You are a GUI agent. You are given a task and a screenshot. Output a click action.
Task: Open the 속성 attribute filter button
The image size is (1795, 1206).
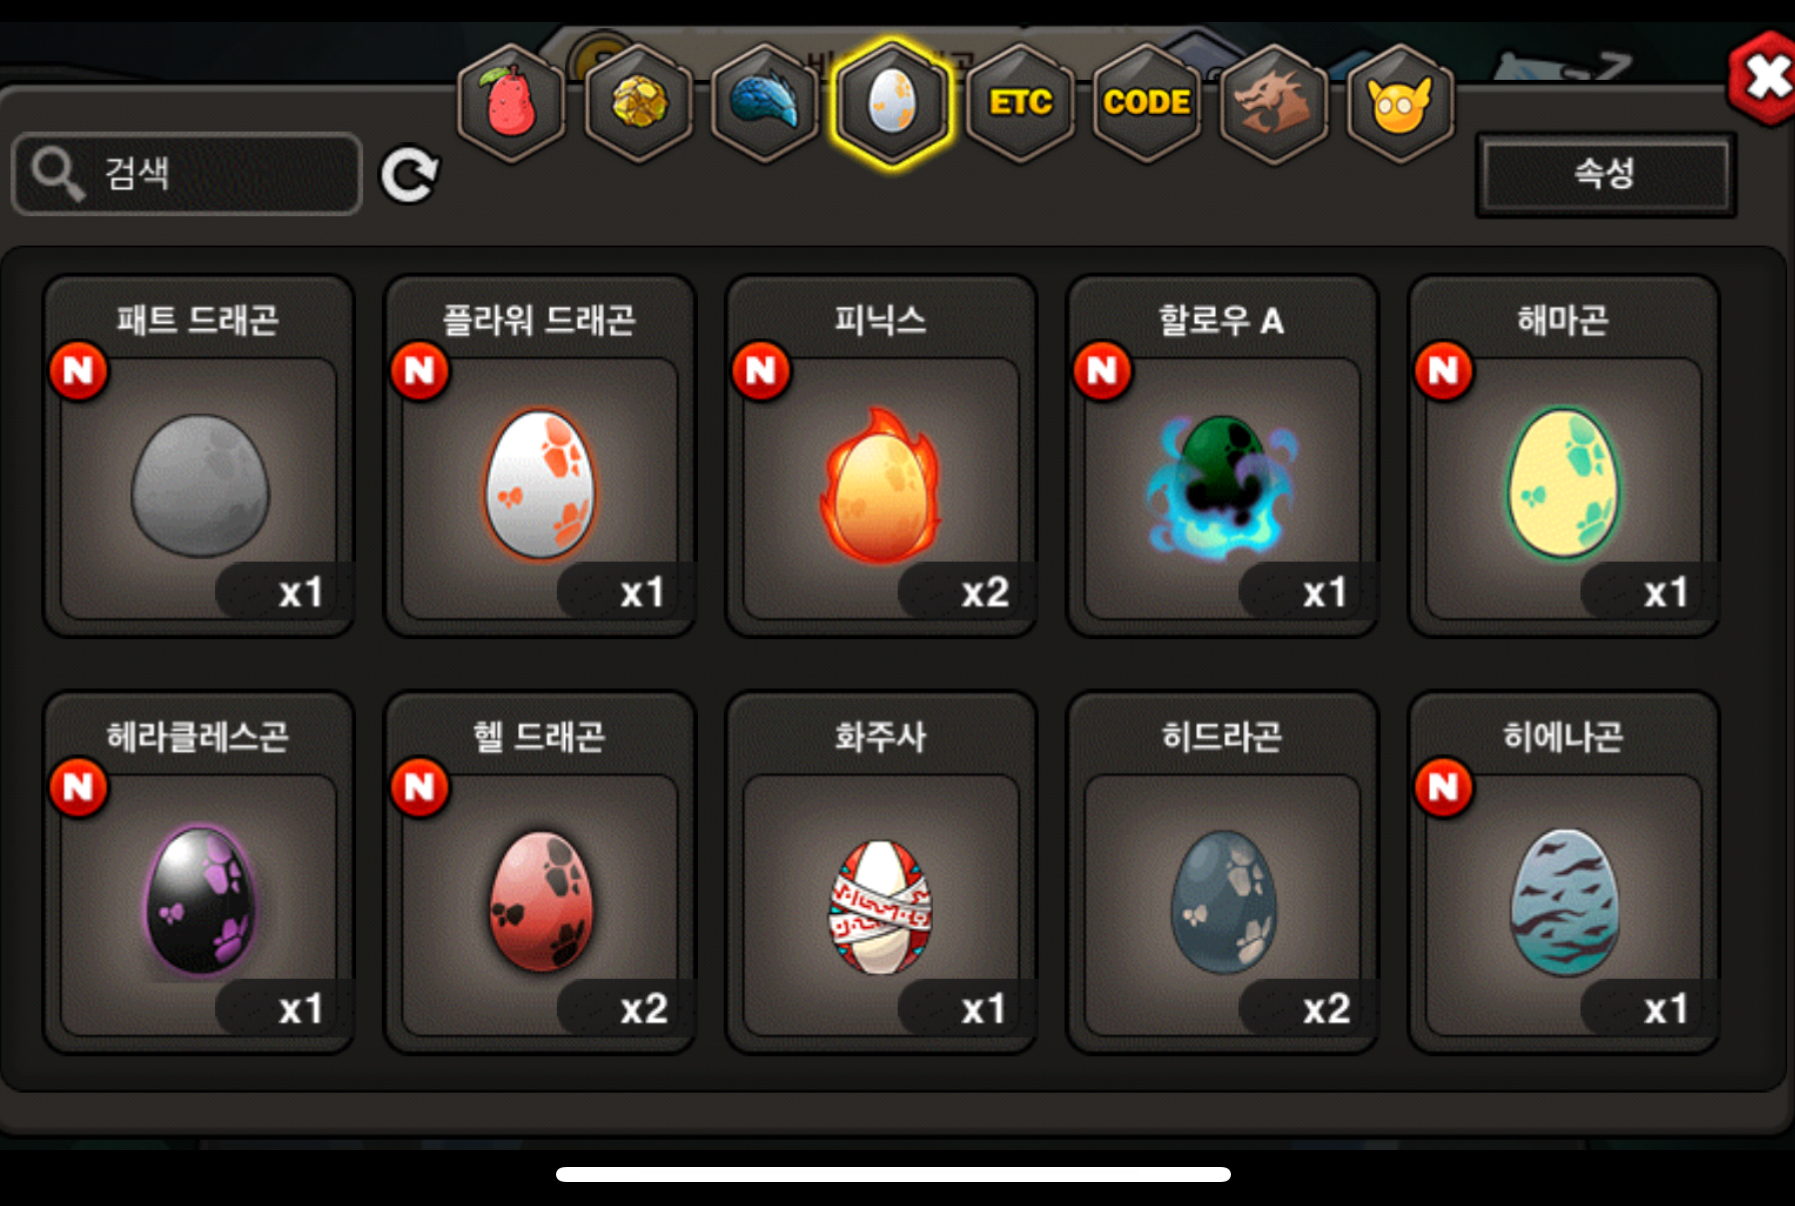[1605, 174]
